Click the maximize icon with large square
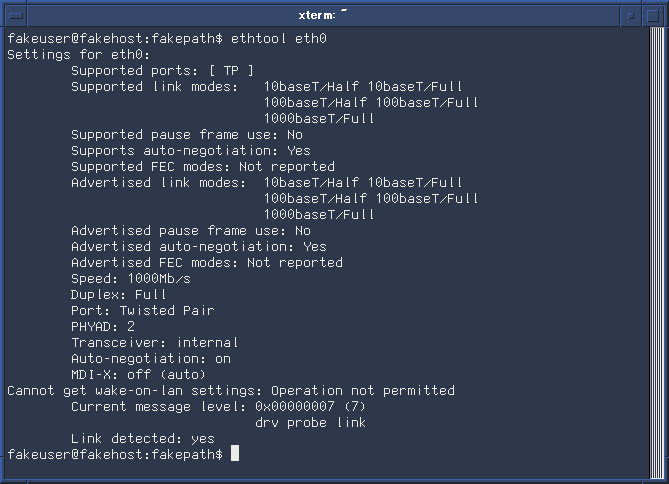Viewport: 669px width, 484px height. 653,16
